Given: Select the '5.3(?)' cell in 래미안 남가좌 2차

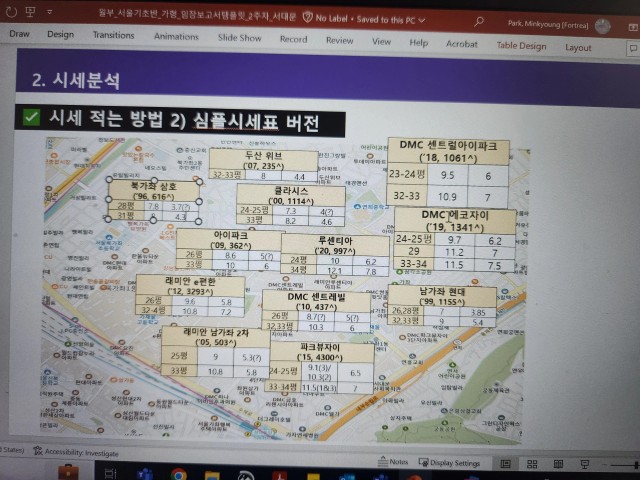Looking at the screenshot, I should (x=251, y=358).
